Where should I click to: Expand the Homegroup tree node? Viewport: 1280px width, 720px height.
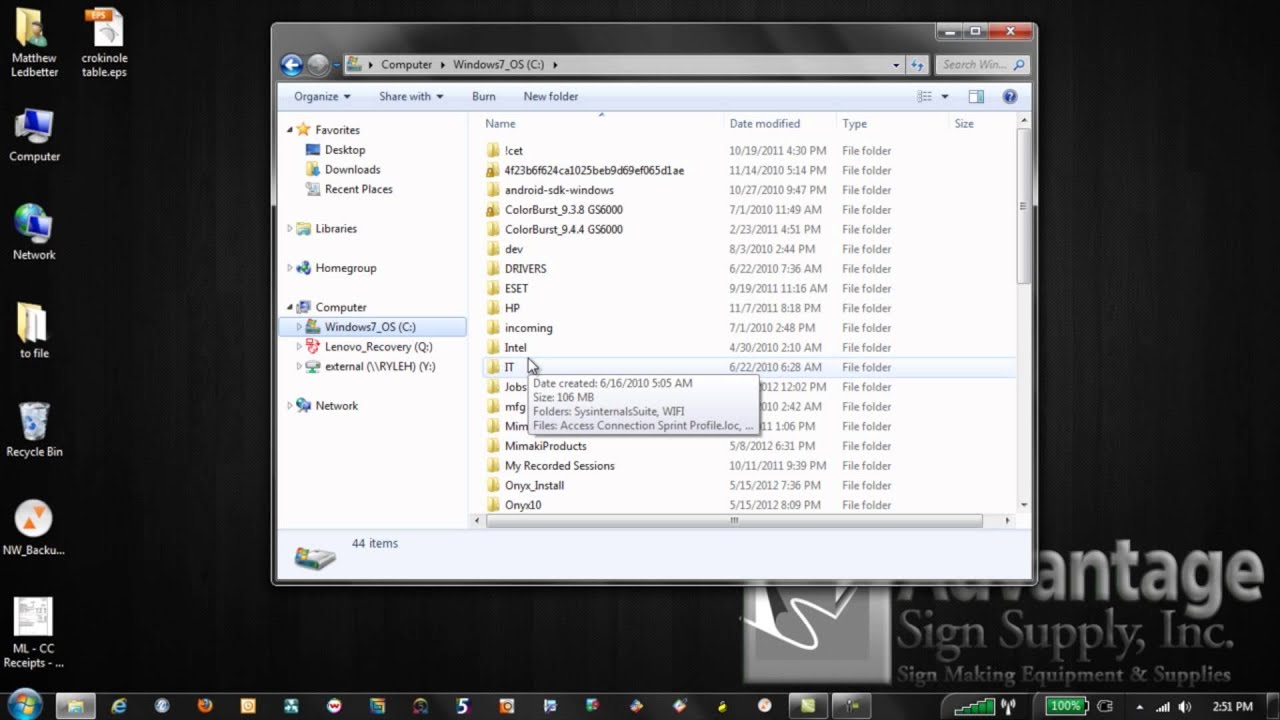coord(290,268)
